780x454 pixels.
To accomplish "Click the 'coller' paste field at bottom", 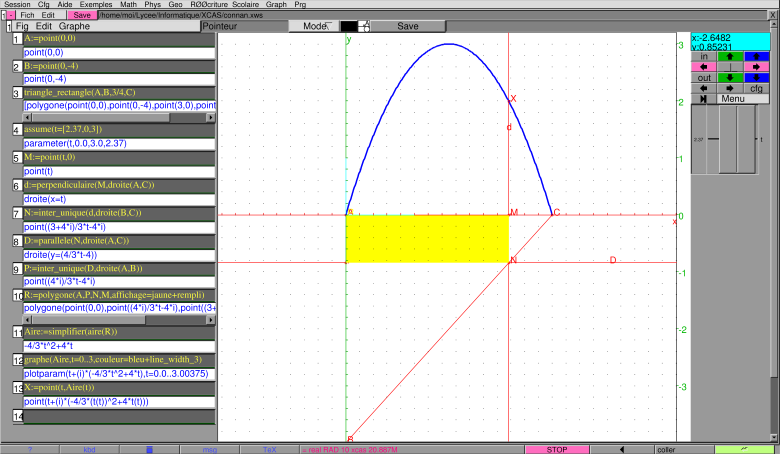I will pos(684,450).
